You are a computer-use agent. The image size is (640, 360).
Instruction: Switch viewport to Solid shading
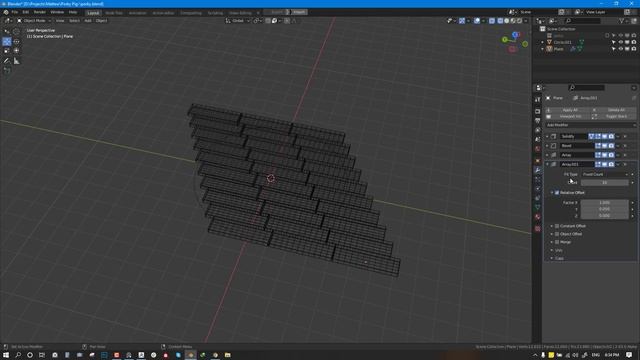pos(507,21)
